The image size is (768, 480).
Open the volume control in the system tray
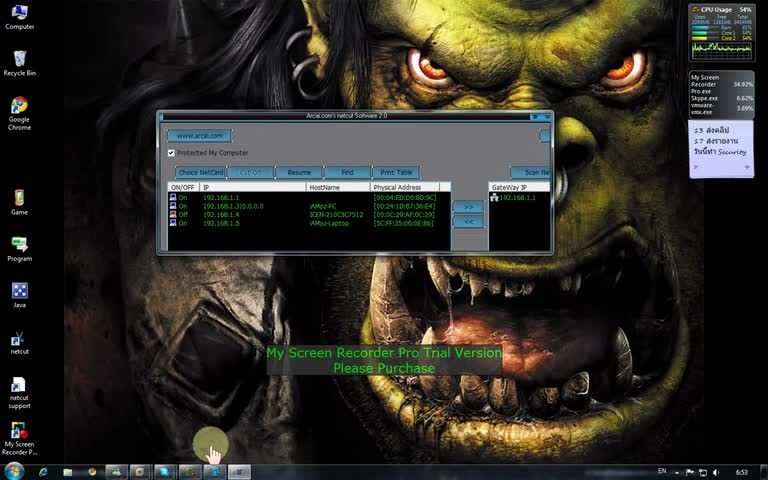tap(716, 473)
